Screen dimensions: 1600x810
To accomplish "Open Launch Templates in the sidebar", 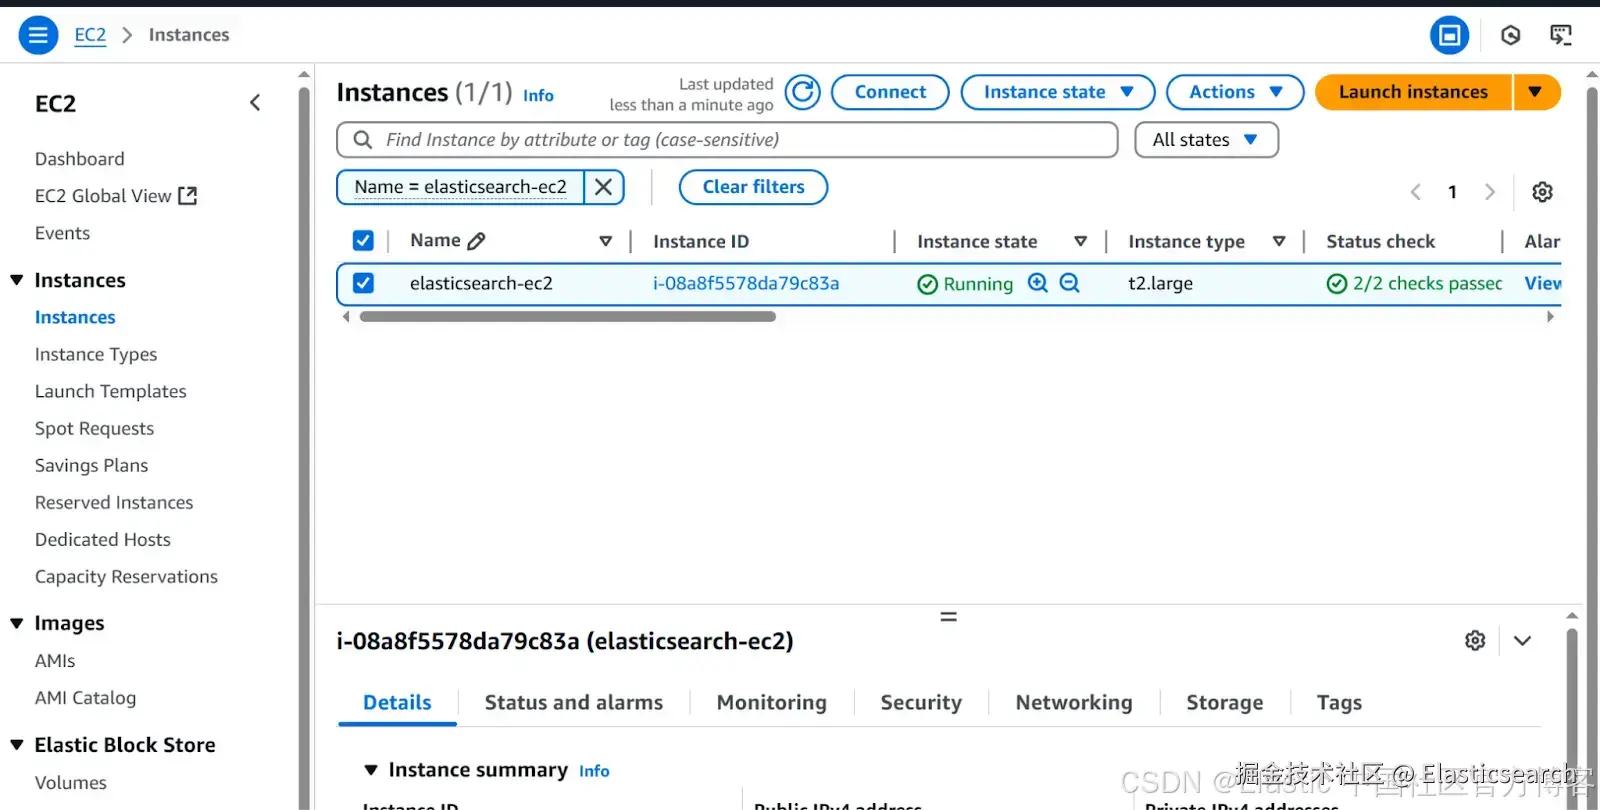I will coord(111,391).
